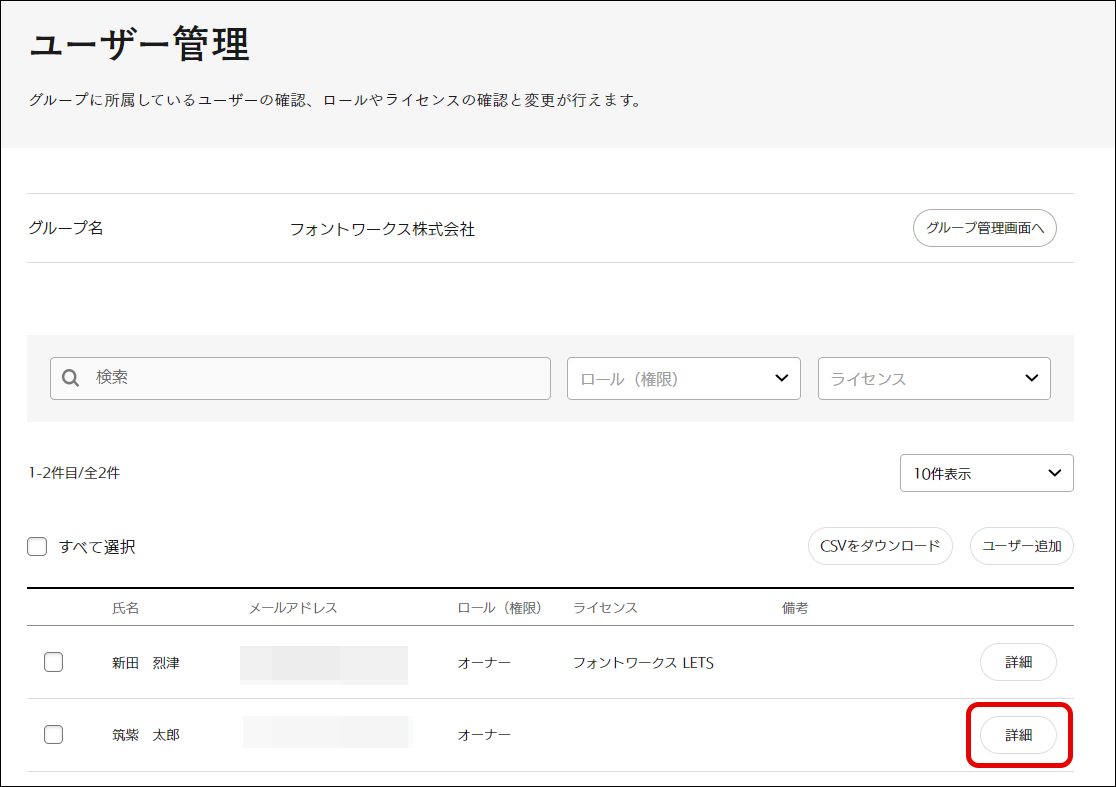
Task: Click the name 新田 烈津 in the list
Action: click(x=146, y=663)
